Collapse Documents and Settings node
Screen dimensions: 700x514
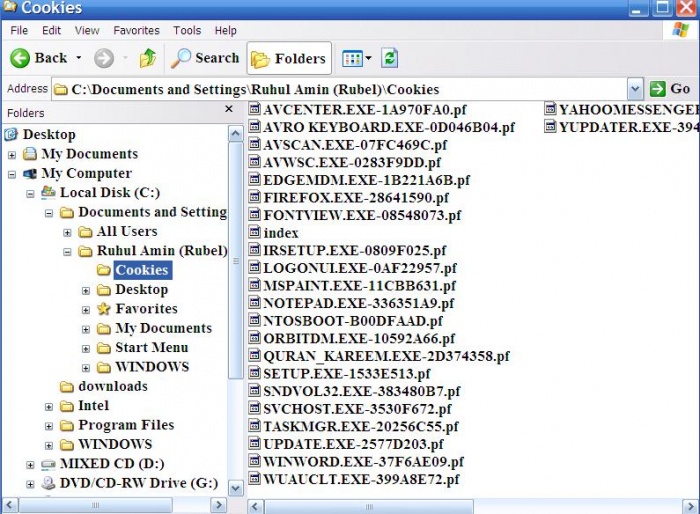point(49,213)
